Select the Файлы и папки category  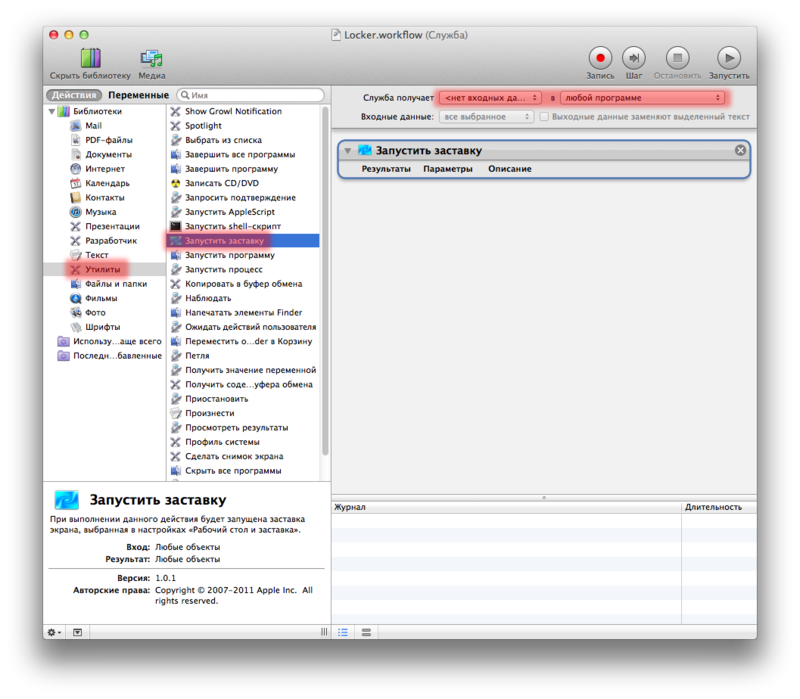[116, 284]
